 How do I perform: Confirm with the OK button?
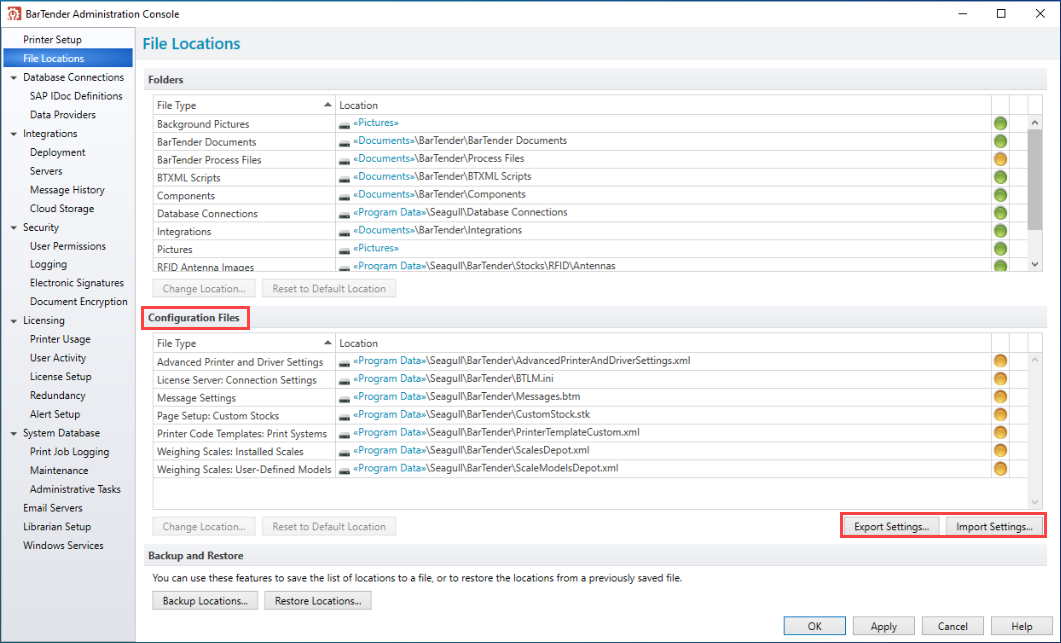pyautogui.click(x=815, y=626)
